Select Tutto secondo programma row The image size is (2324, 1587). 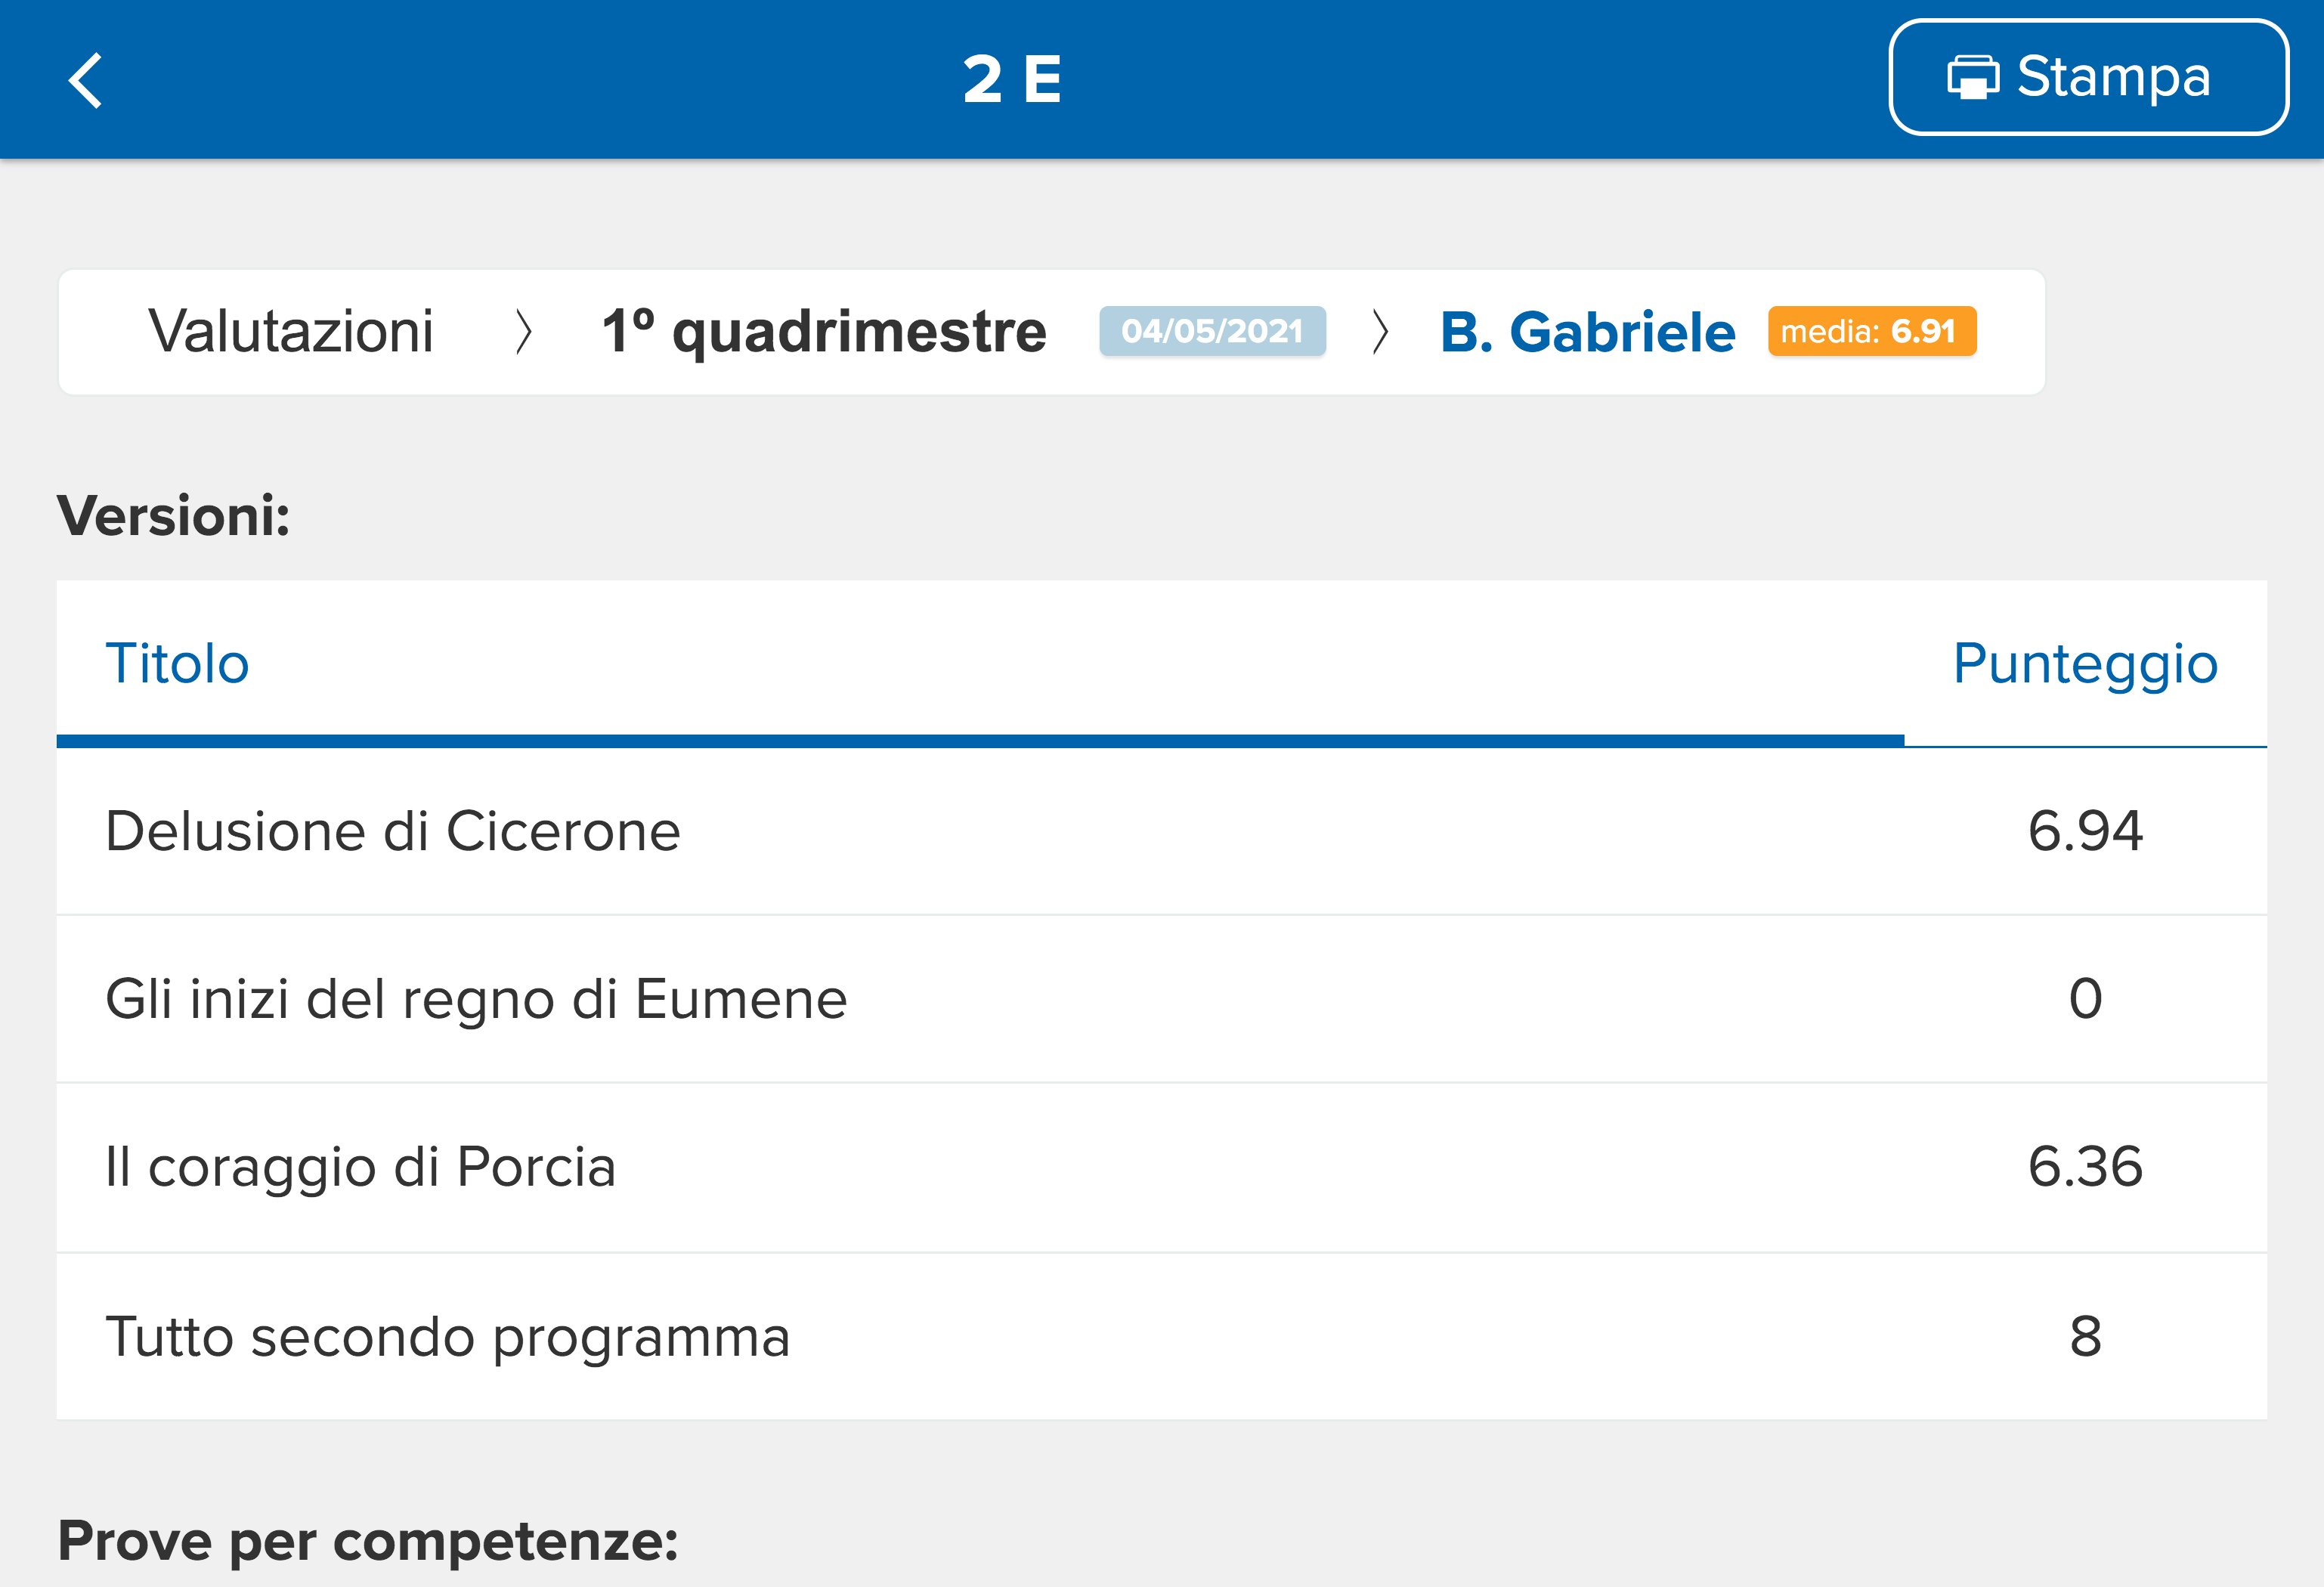tap(1161, 1336)
